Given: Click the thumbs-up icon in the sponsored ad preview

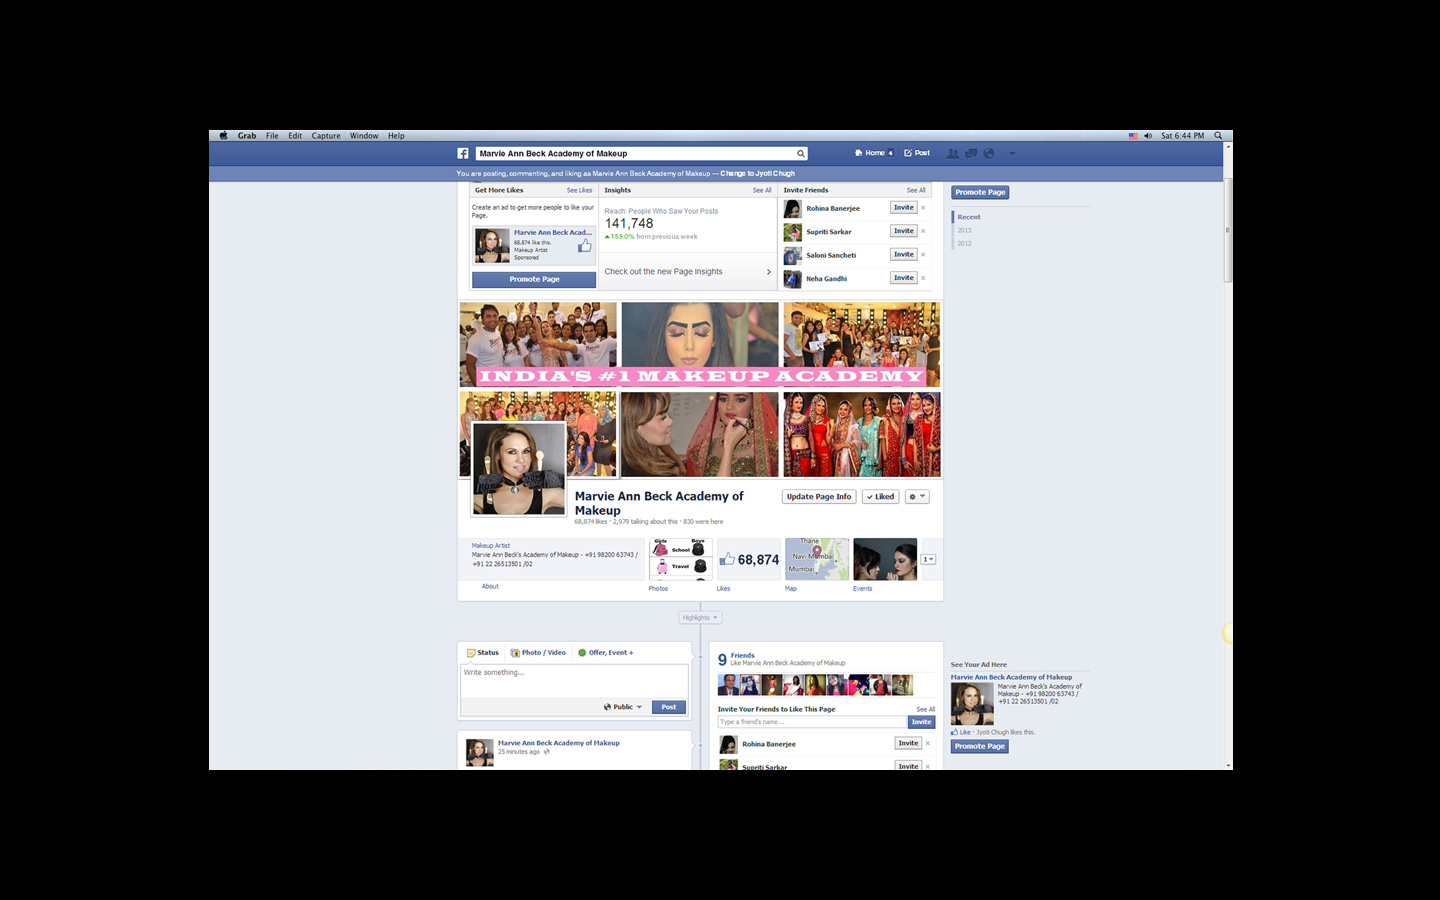Looking at the screenshot, I should click(584, 245).
